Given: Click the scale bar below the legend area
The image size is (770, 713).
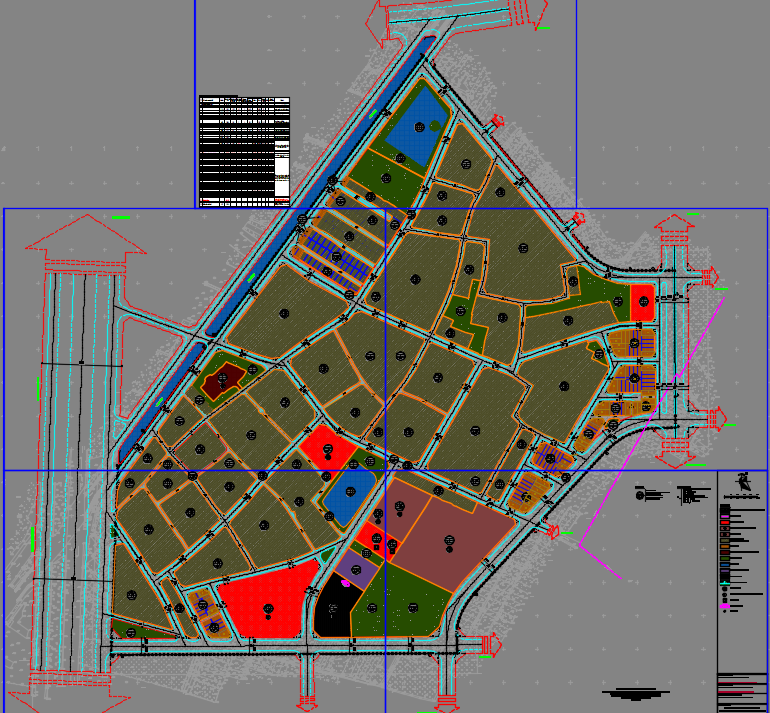Looking at the screenshot, I should coord(636,692).
